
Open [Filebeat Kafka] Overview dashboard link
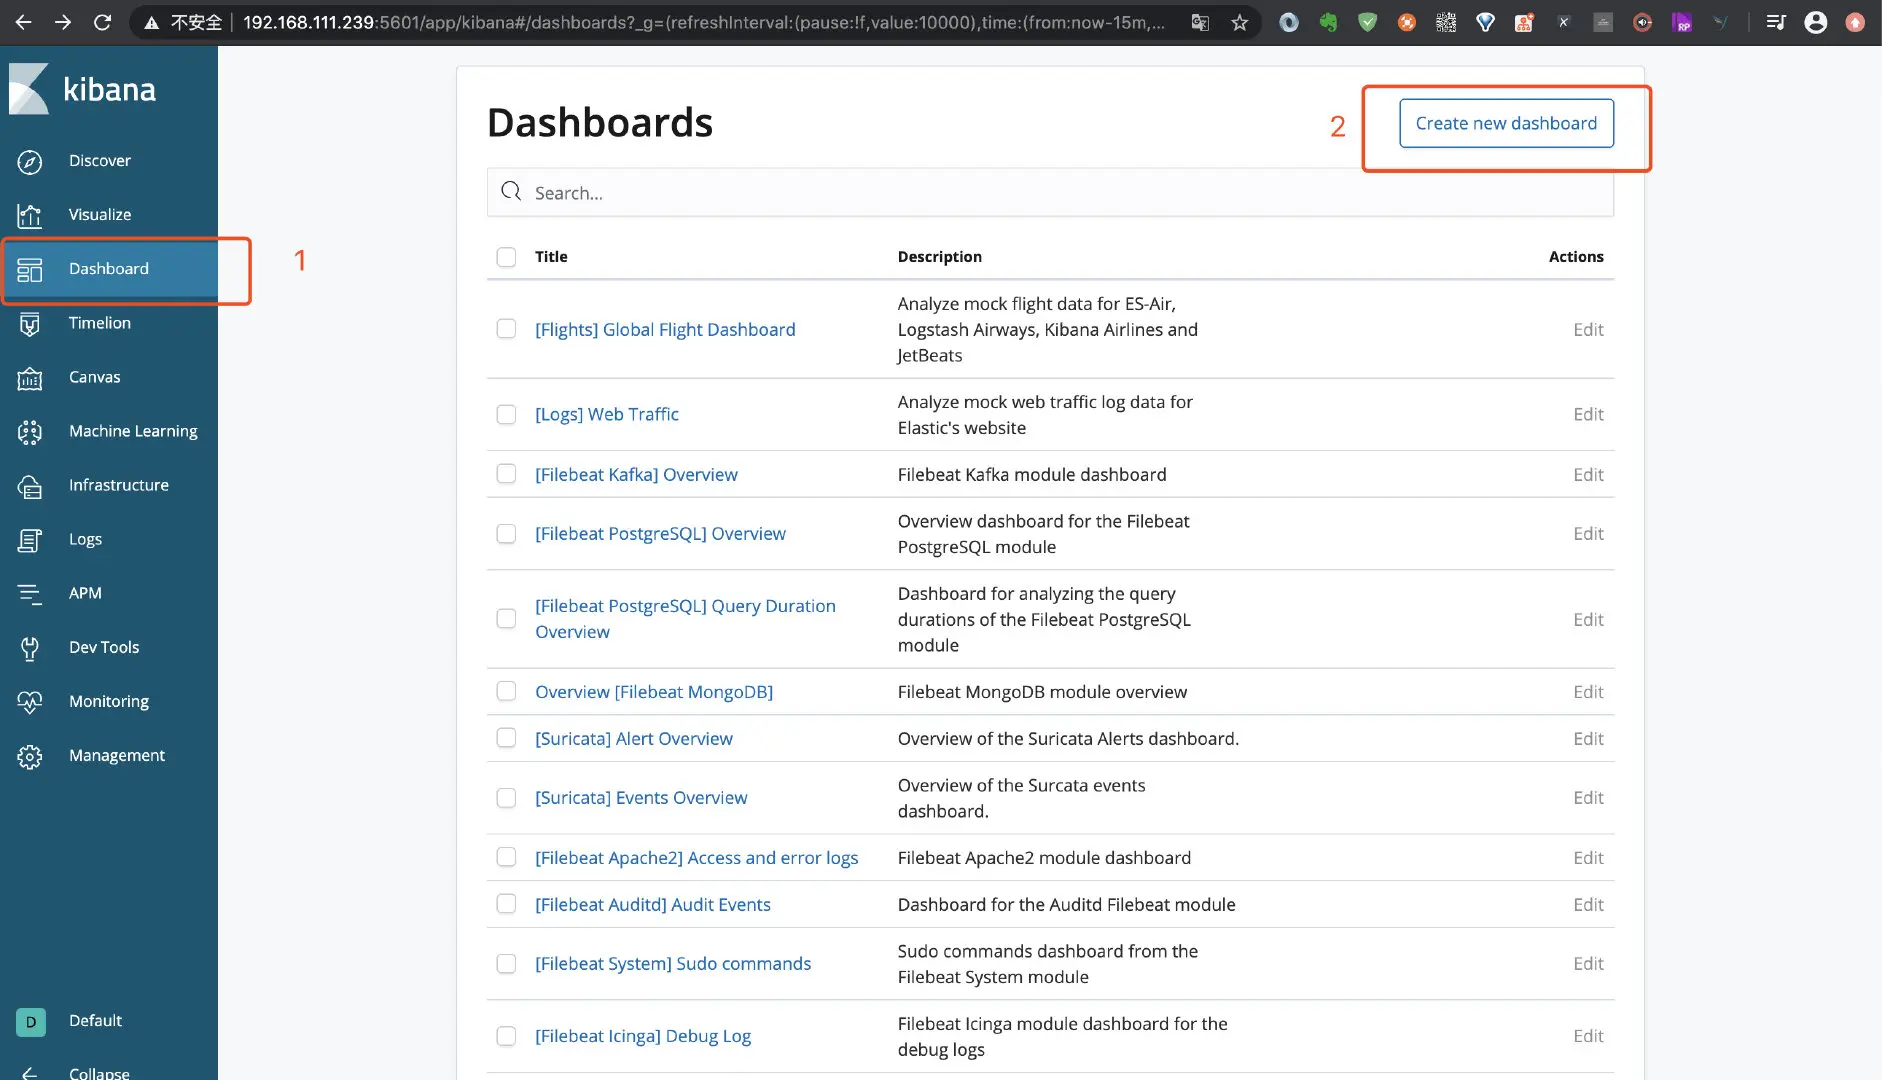click(636, 474)
